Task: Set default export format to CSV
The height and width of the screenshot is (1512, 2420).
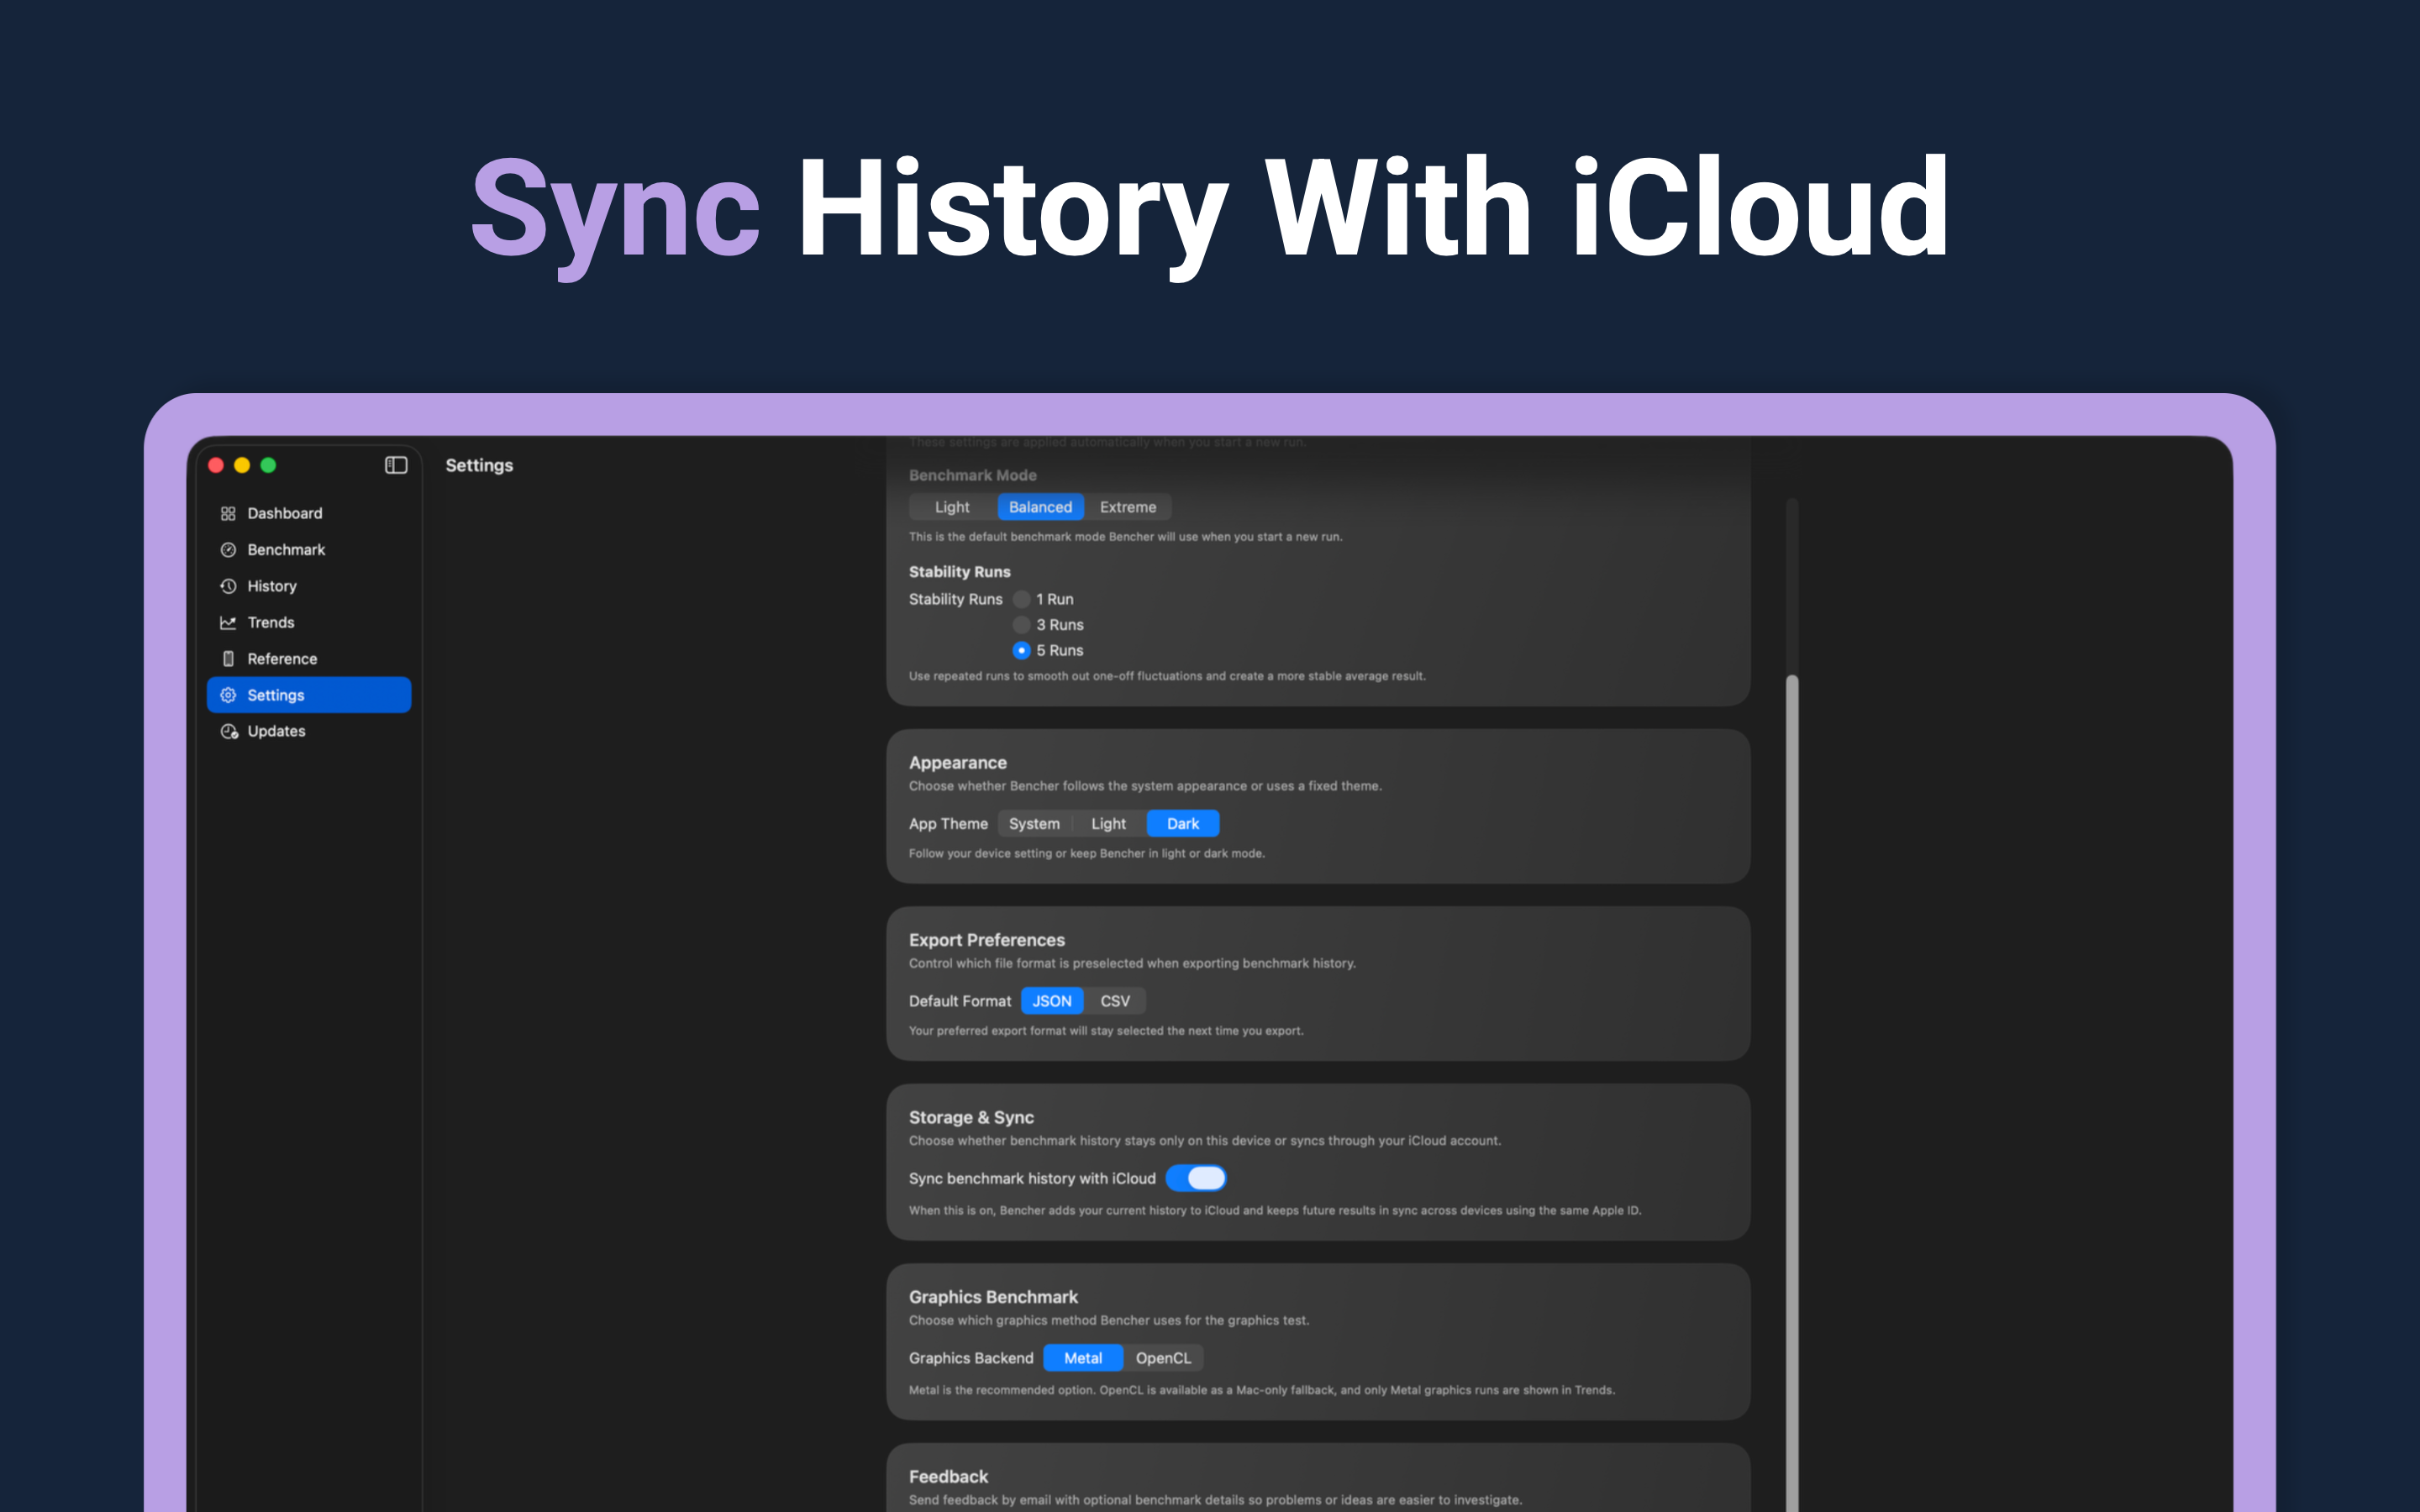Action: [x=1115, y=1001]
